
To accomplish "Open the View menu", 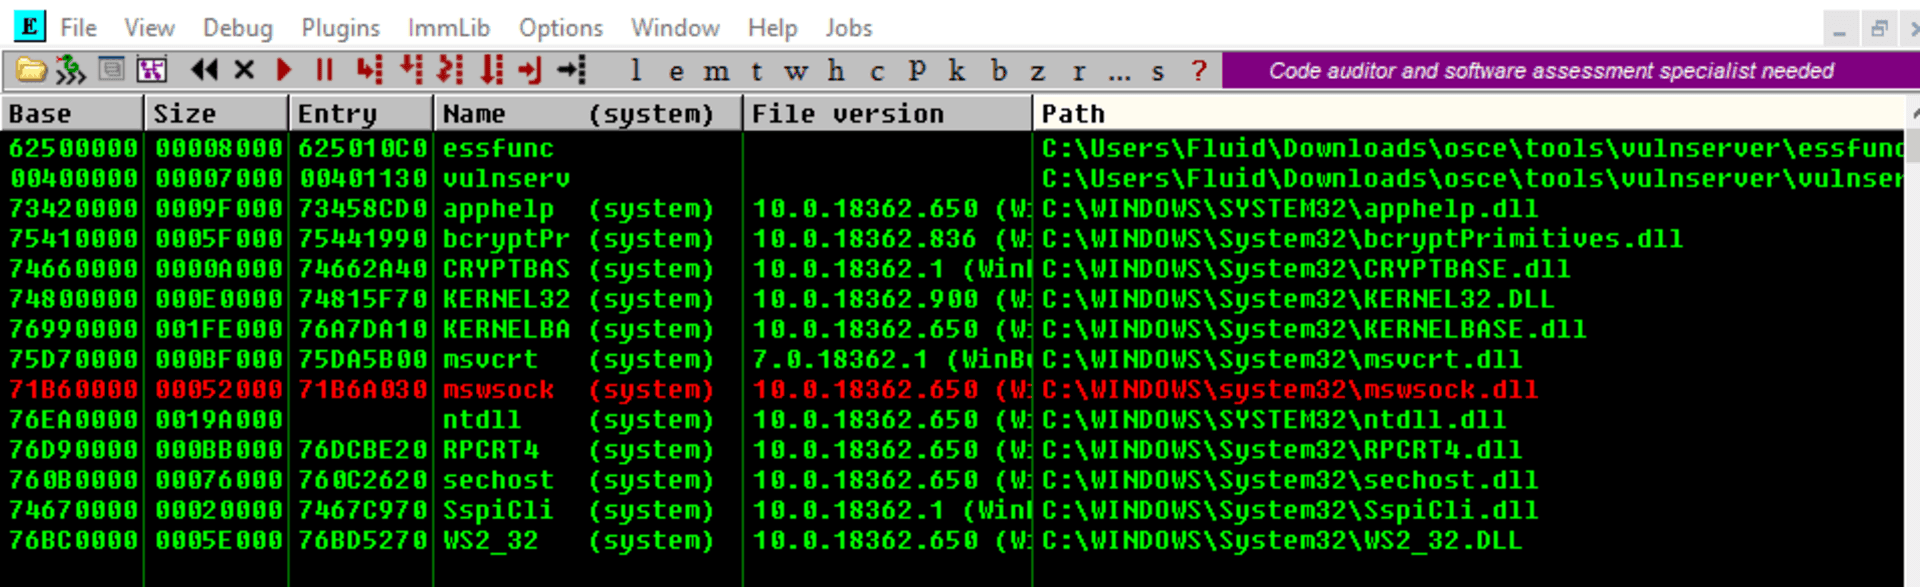I will click(x=149, y=28).
